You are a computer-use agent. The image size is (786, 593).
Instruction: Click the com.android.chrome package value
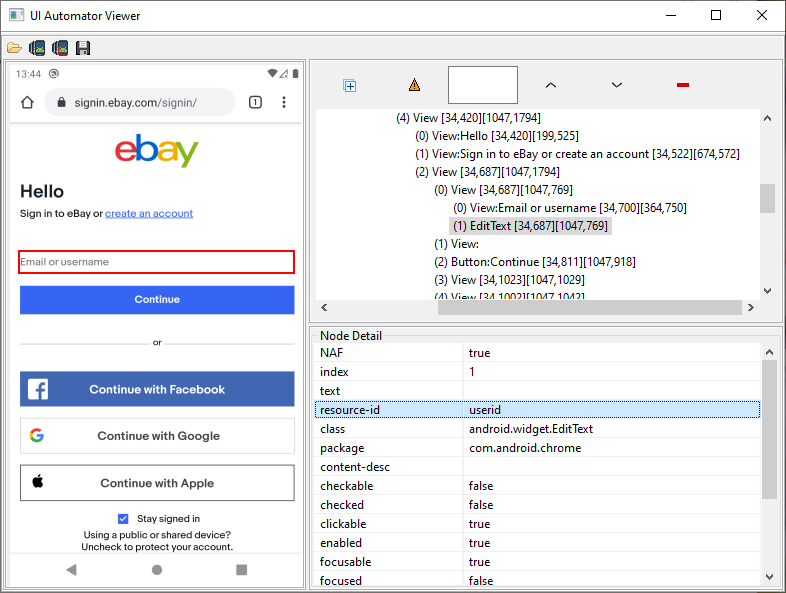point(525,448)
